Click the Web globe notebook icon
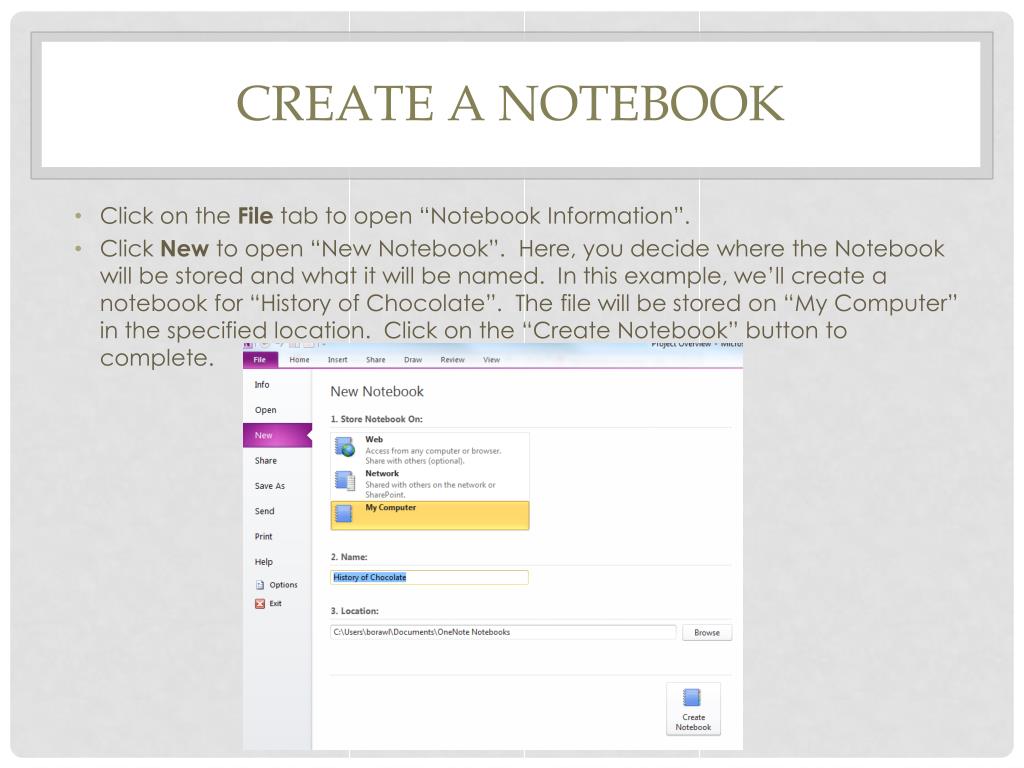This screenshot has height=768, width=1024. [x=345, y=447]
